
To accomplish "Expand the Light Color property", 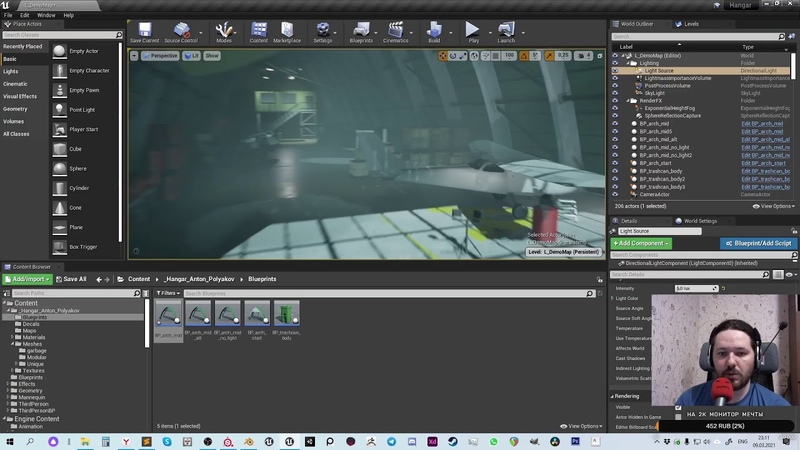I will [x=613, y=298].
